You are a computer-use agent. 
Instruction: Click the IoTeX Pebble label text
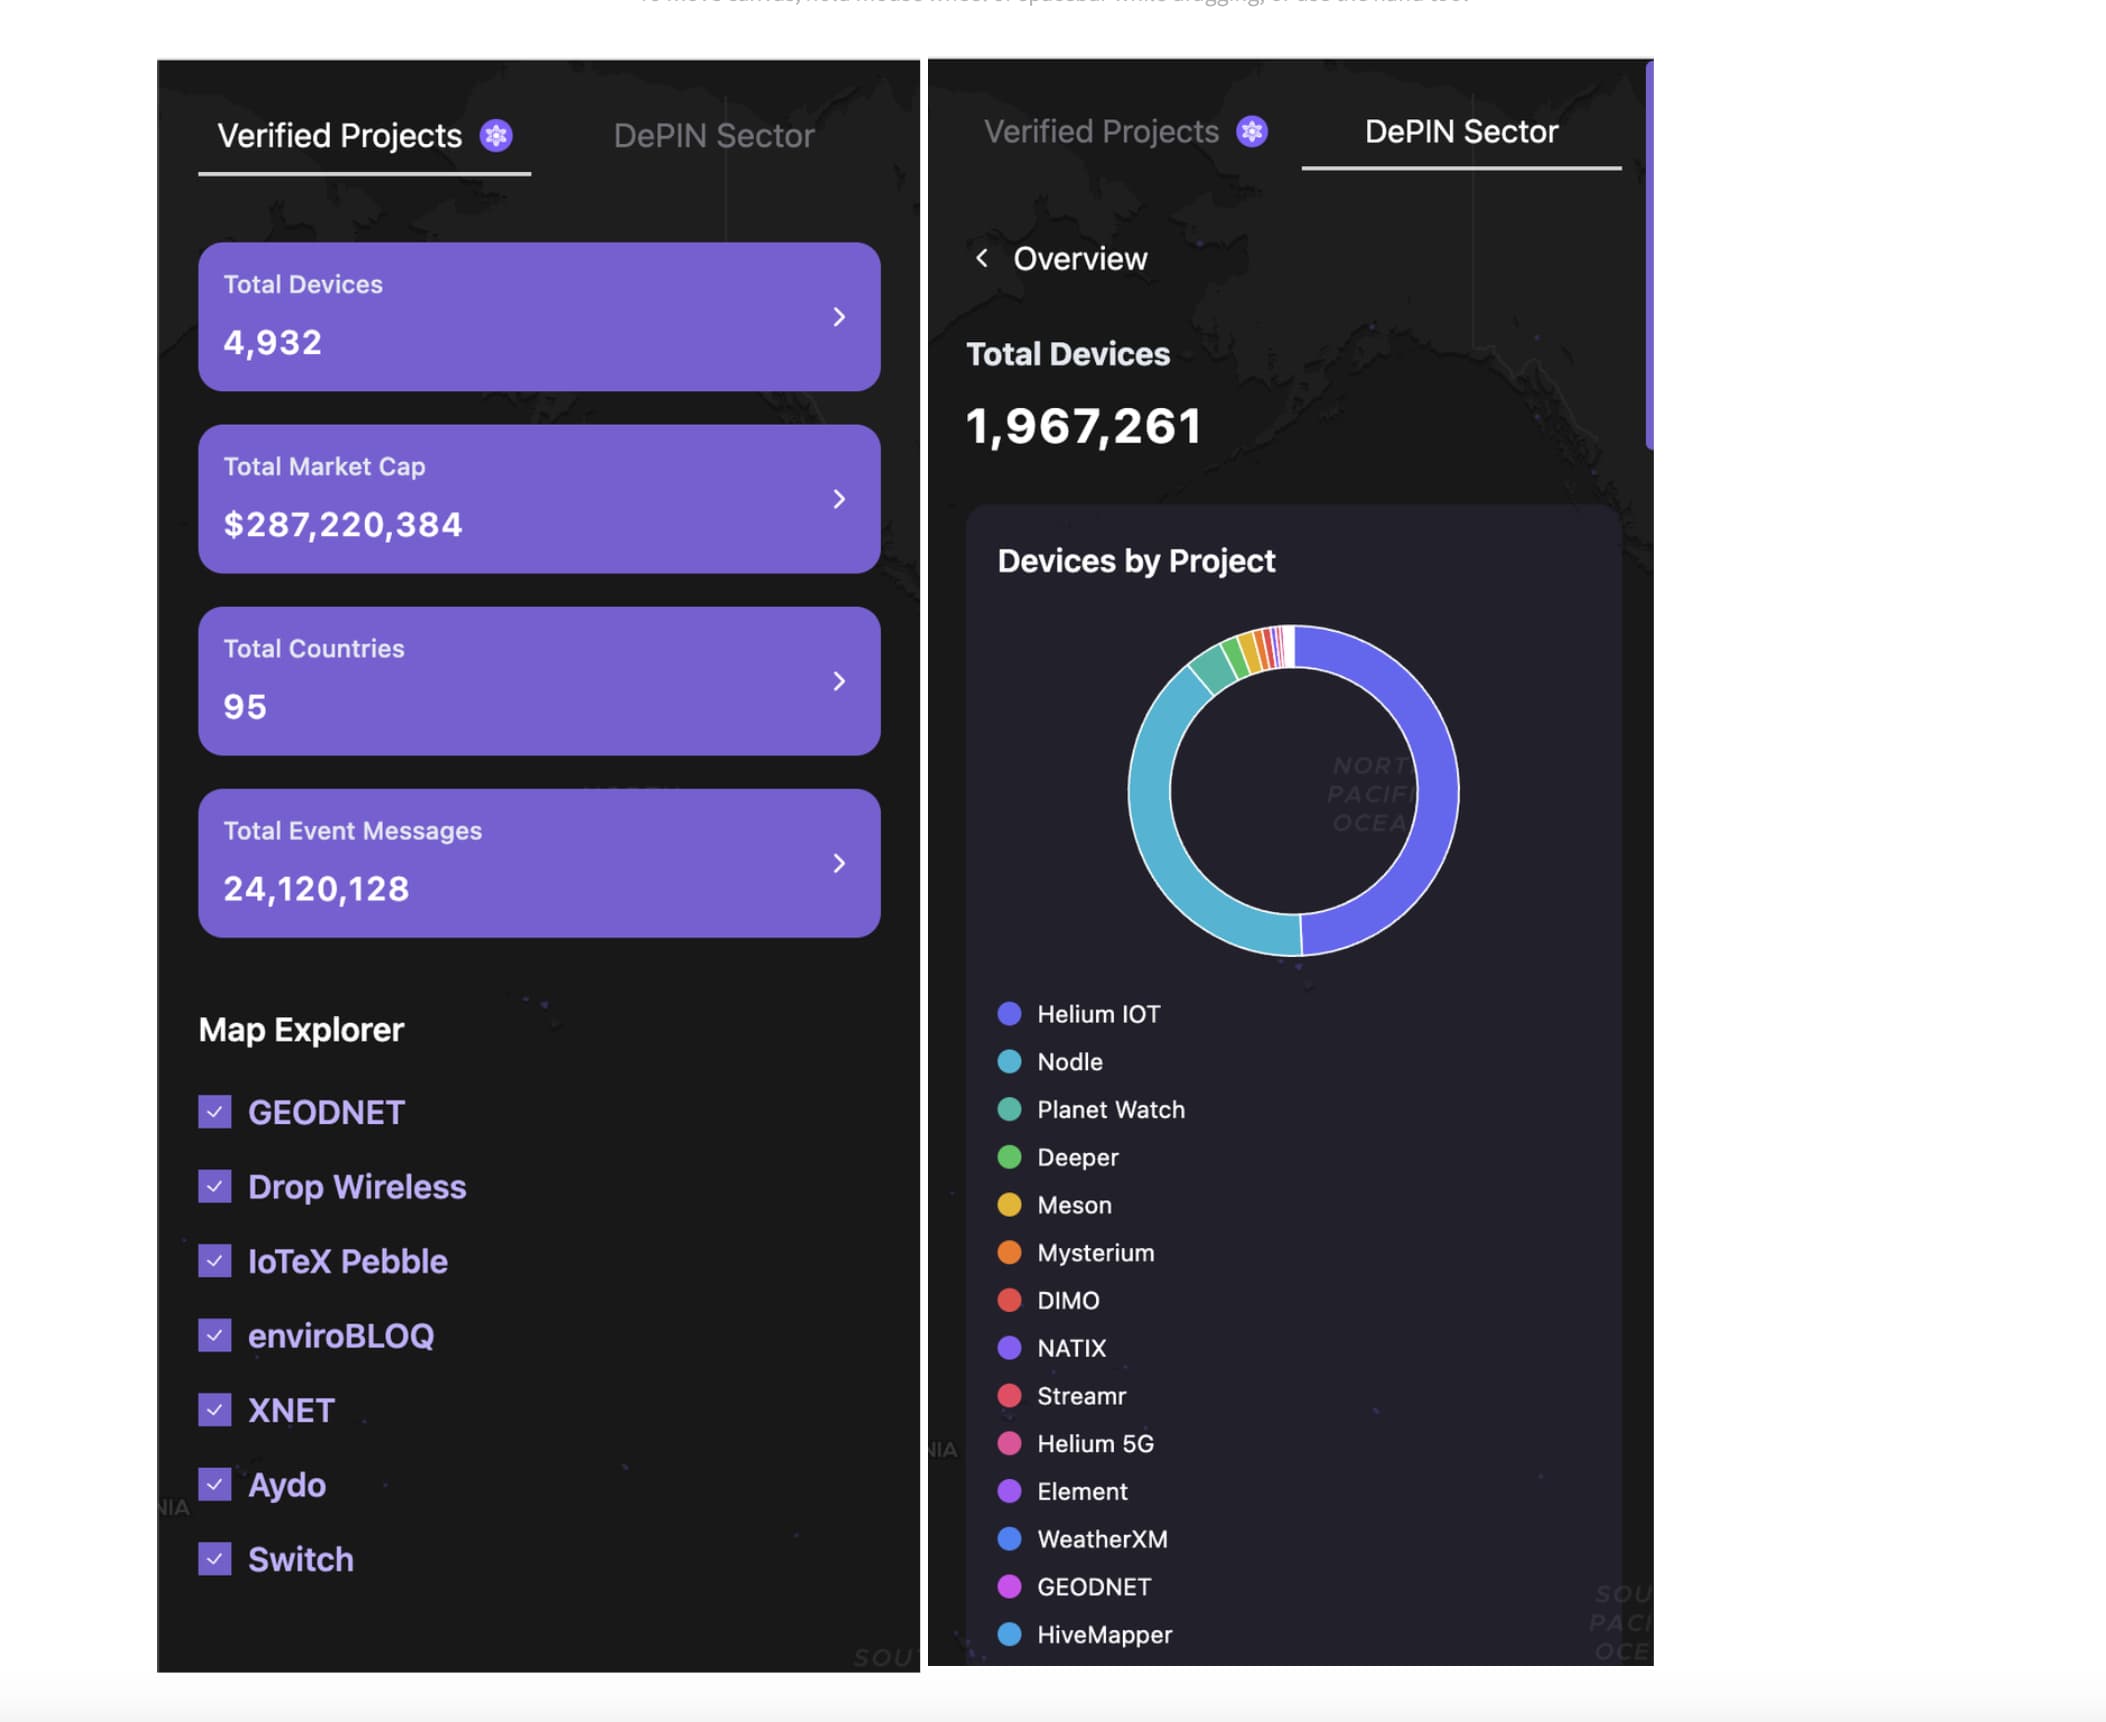click(347, 1261)
